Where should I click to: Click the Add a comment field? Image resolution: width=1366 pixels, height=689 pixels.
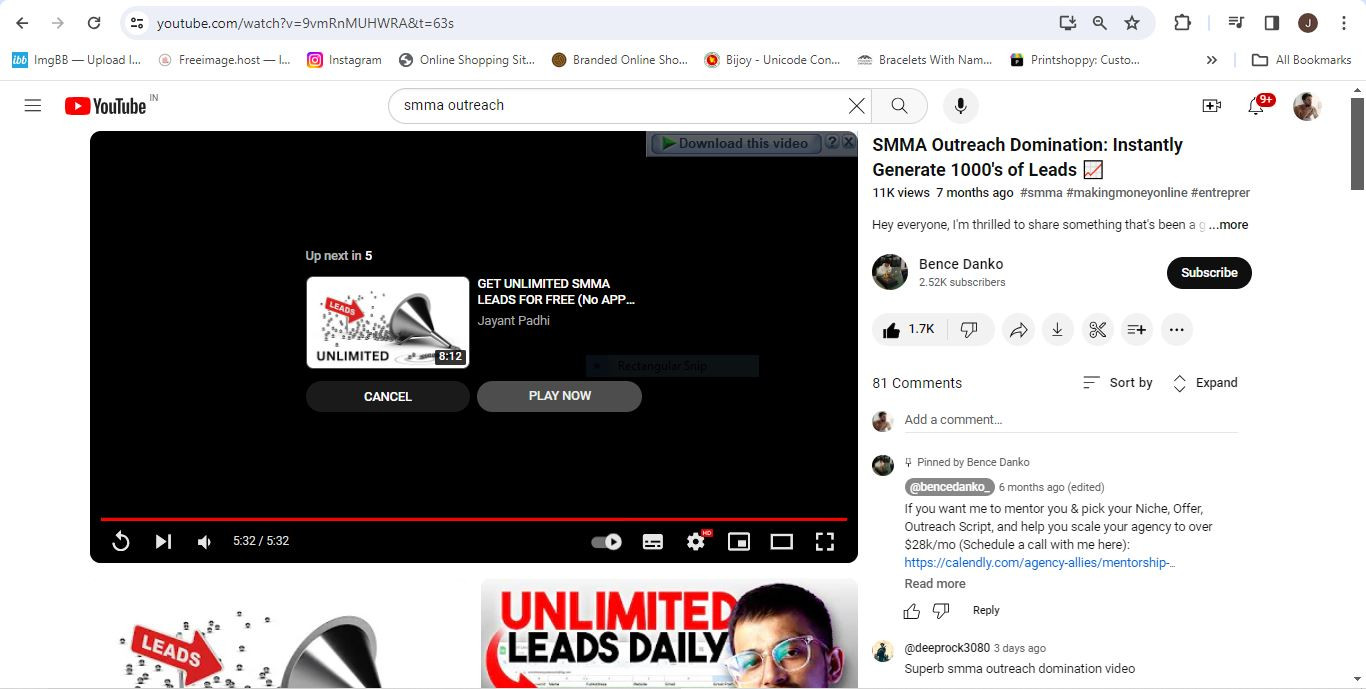tap(1070, 420)
